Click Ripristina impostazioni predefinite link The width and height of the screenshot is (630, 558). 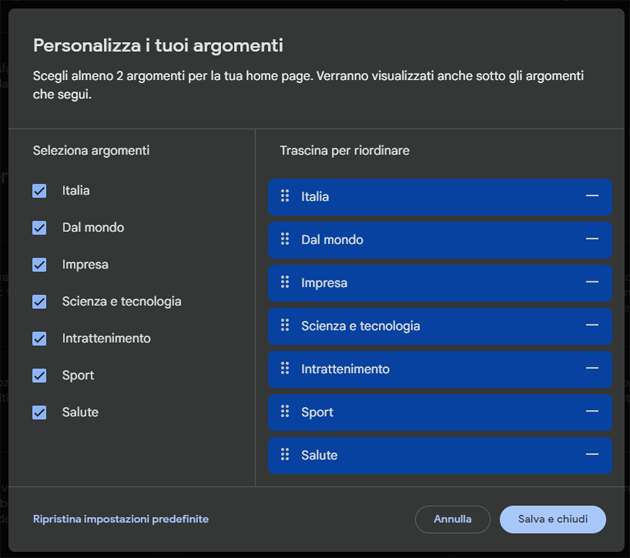pyautogui.click(x=121, y=519)
